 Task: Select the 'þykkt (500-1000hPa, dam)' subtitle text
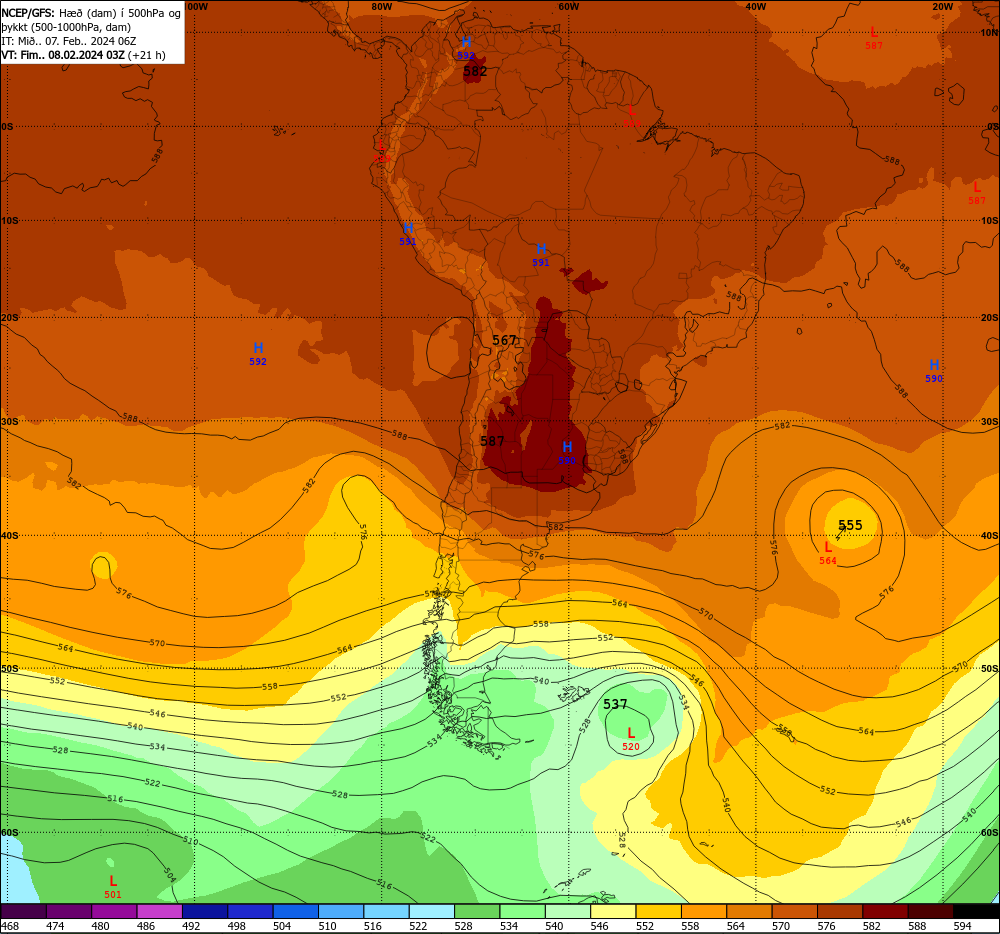click(66, 27)
